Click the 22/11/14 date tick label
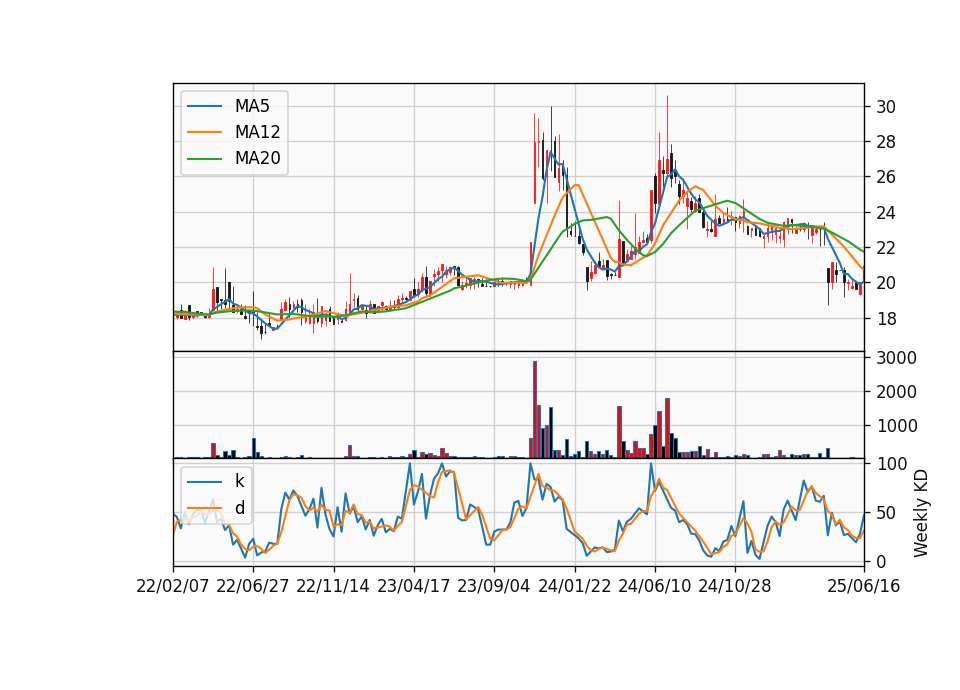 333,586
